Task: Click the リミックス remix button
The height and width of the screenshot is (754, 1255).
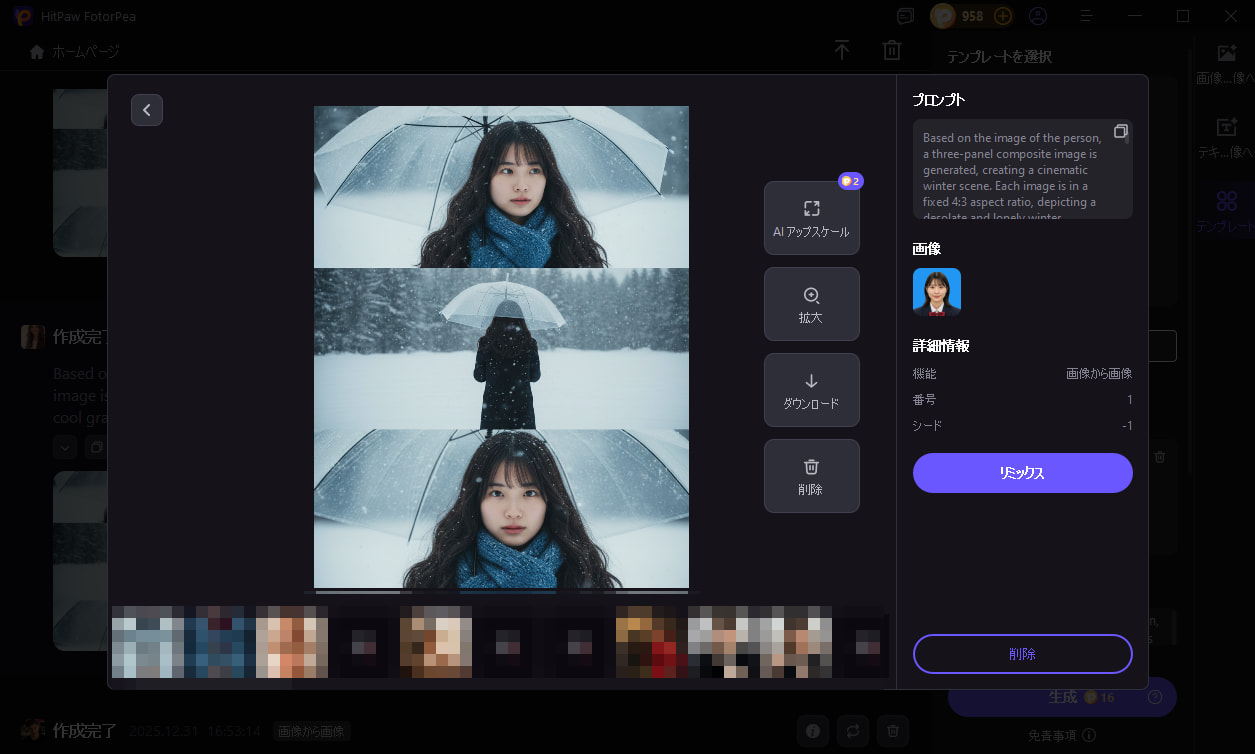Action: point(1022,473)
